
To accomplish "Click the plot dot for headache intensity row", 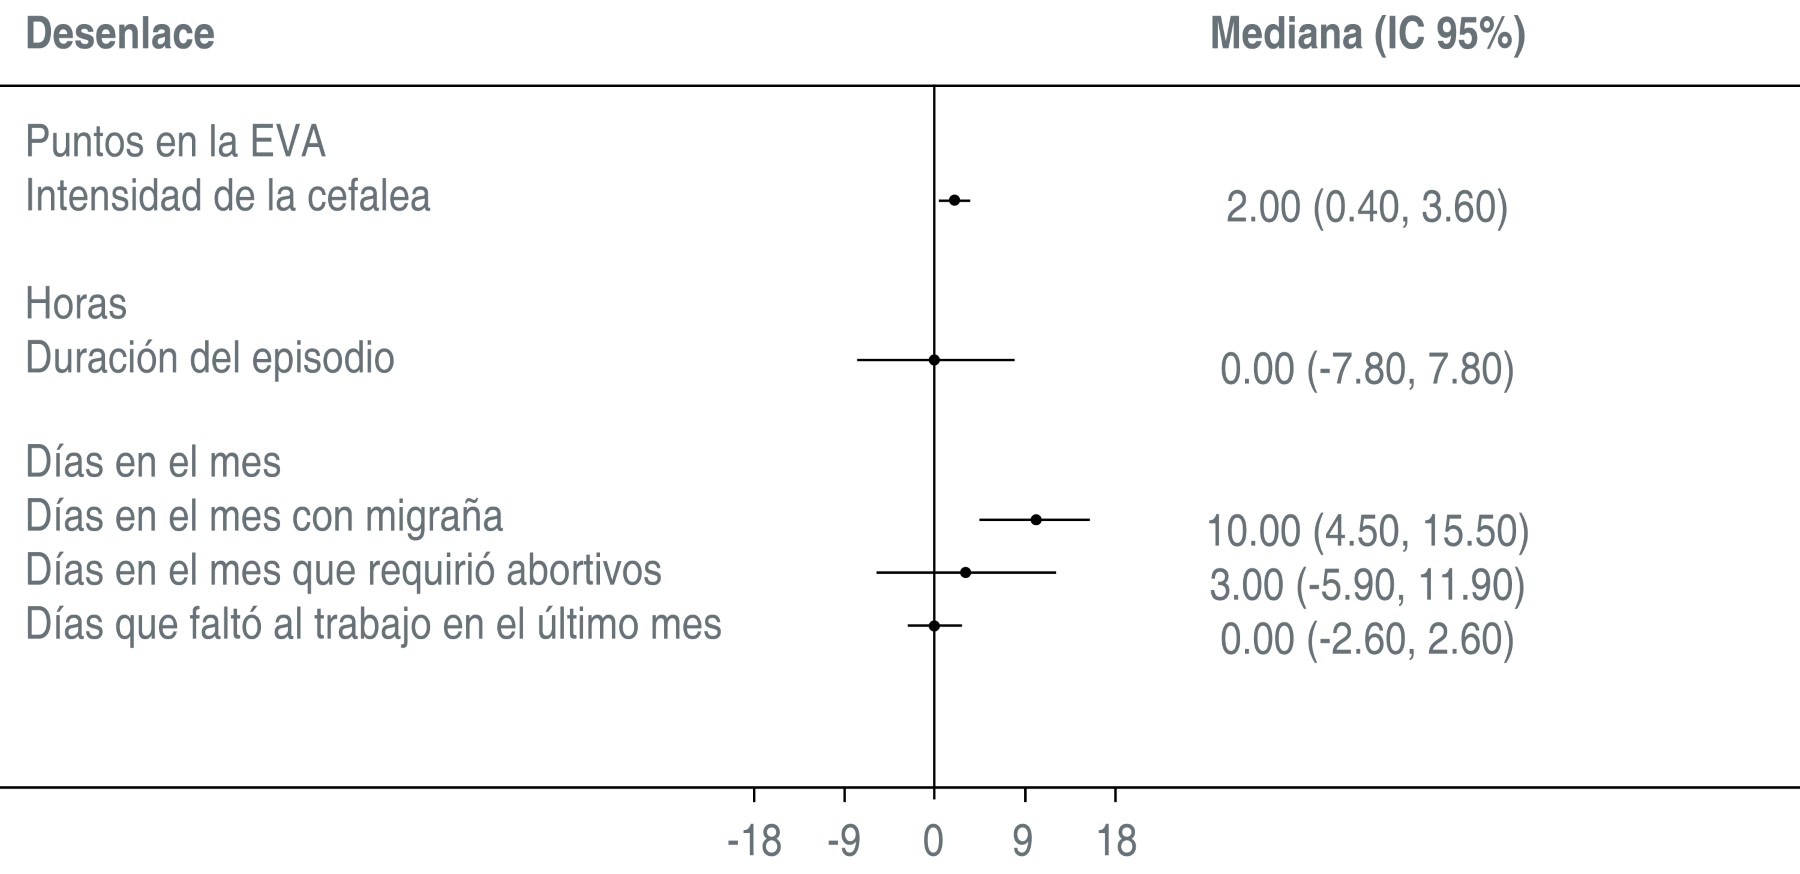I will [x=954, y=201].
